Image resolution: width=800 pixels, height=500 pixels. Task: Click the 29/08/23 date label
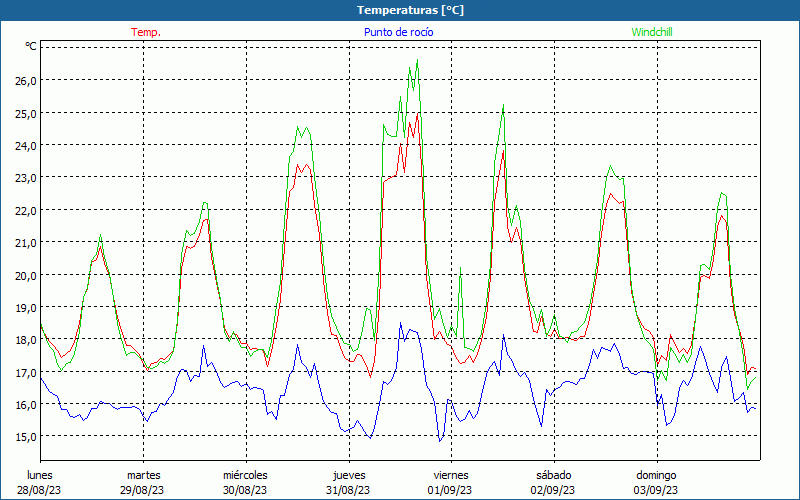[x=142, y=490]
